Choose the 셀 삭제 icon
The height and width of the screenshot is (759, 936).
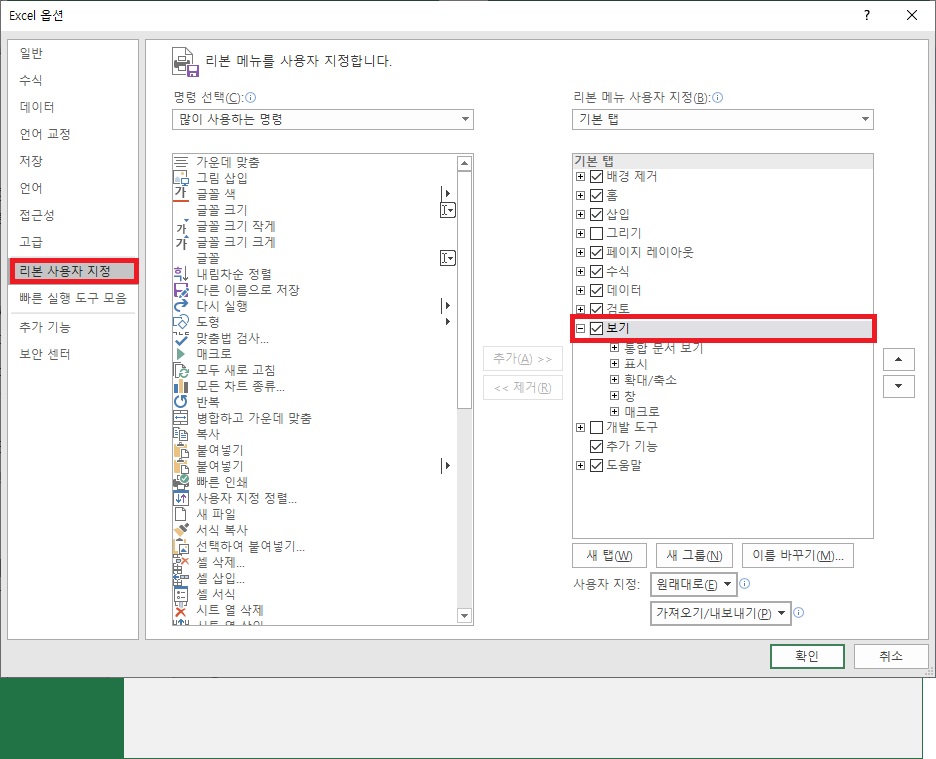[180, 562]
